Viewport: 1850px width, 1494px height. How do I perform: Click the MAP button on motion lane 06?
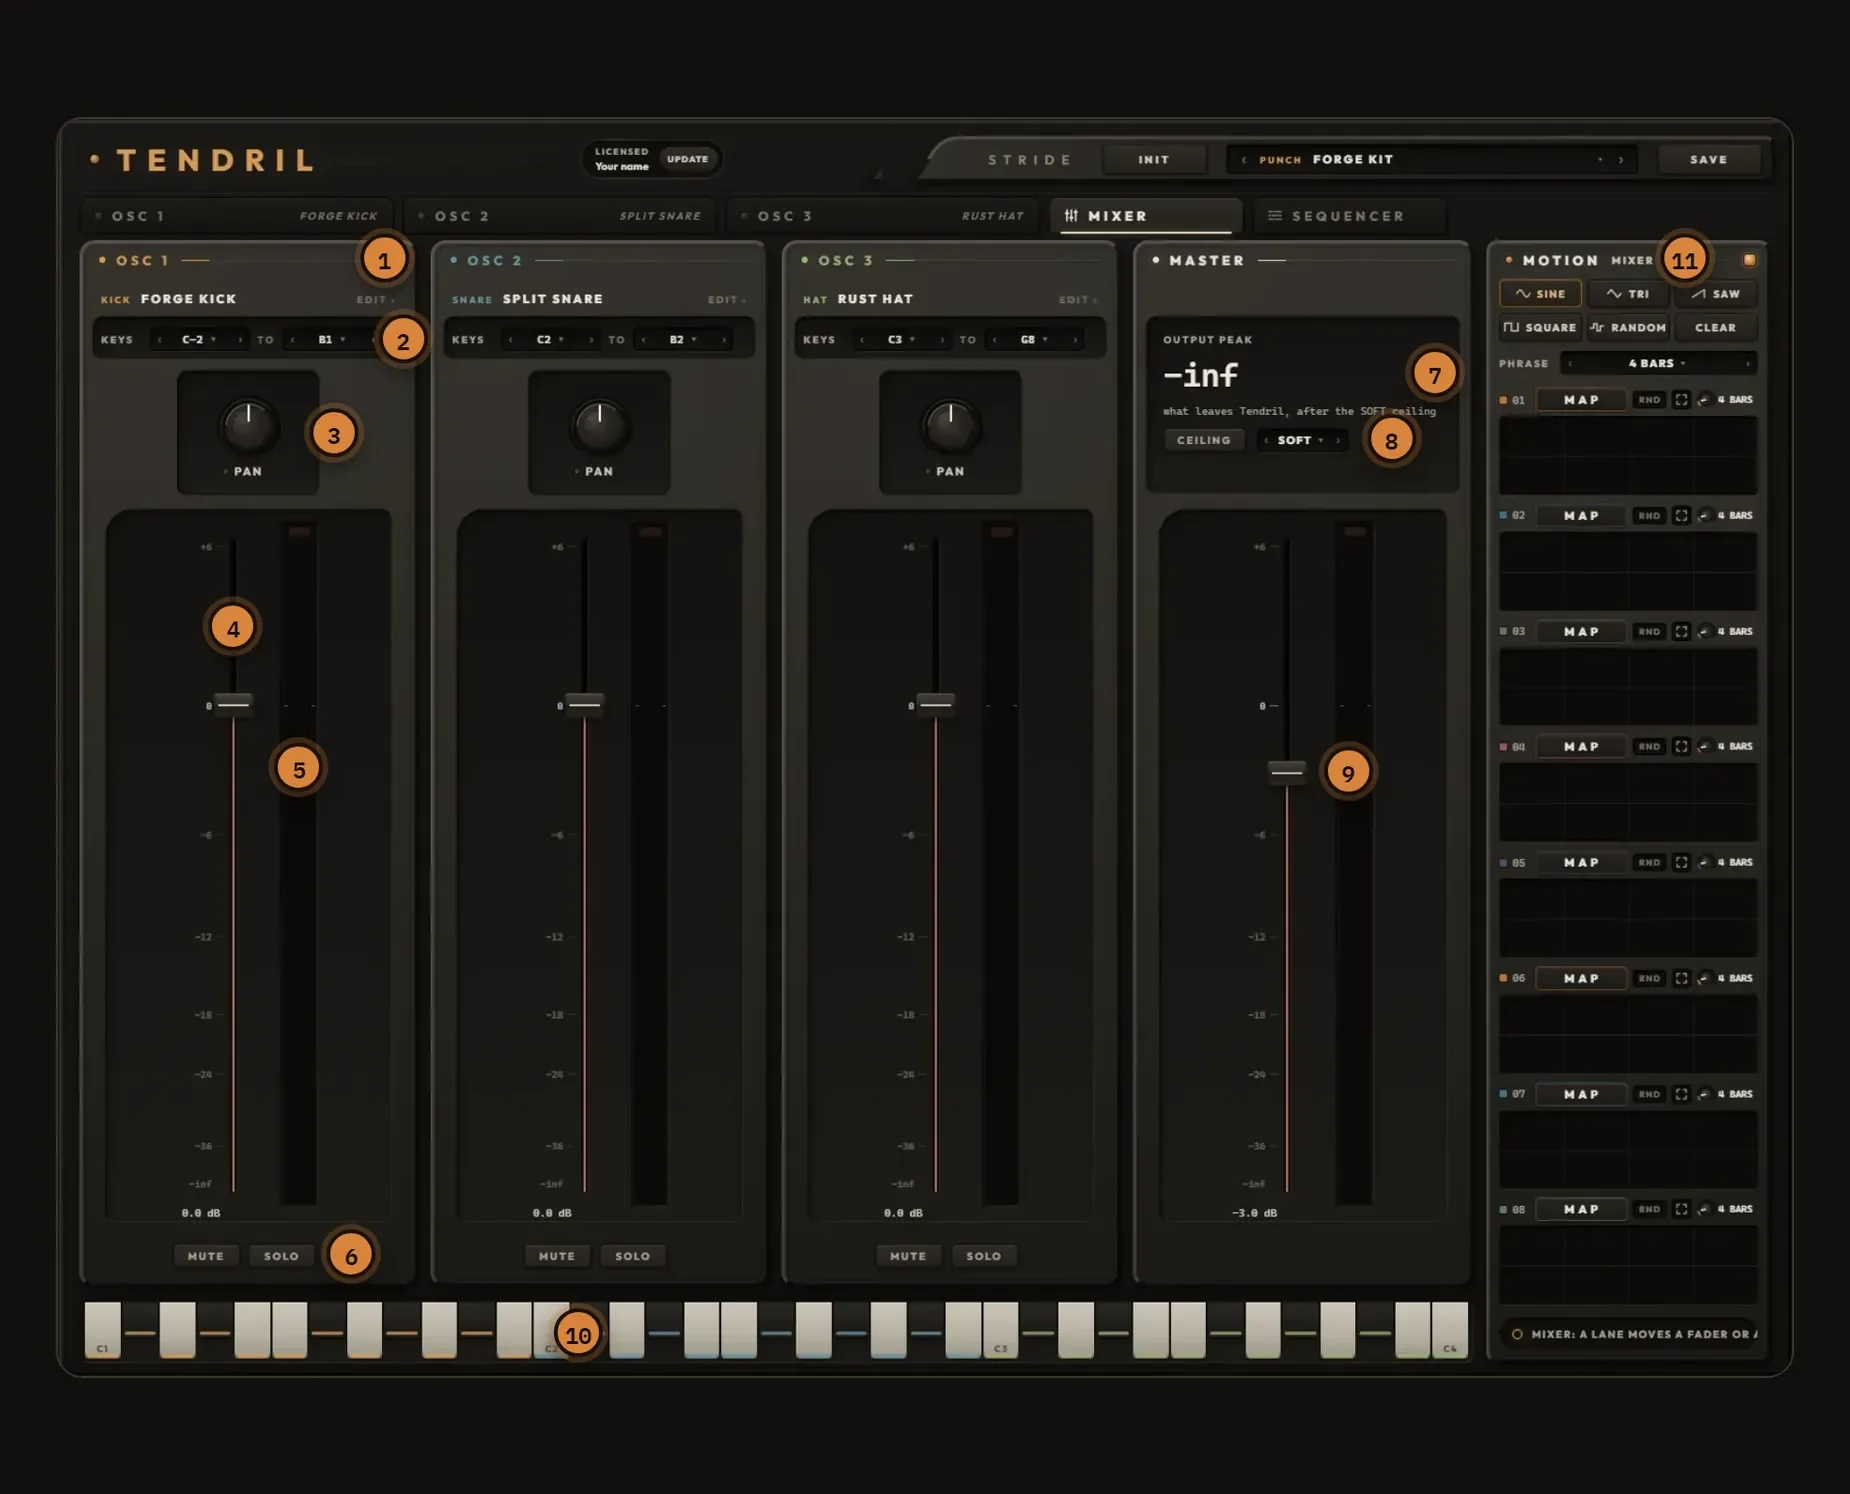(x=1581, y=979)
